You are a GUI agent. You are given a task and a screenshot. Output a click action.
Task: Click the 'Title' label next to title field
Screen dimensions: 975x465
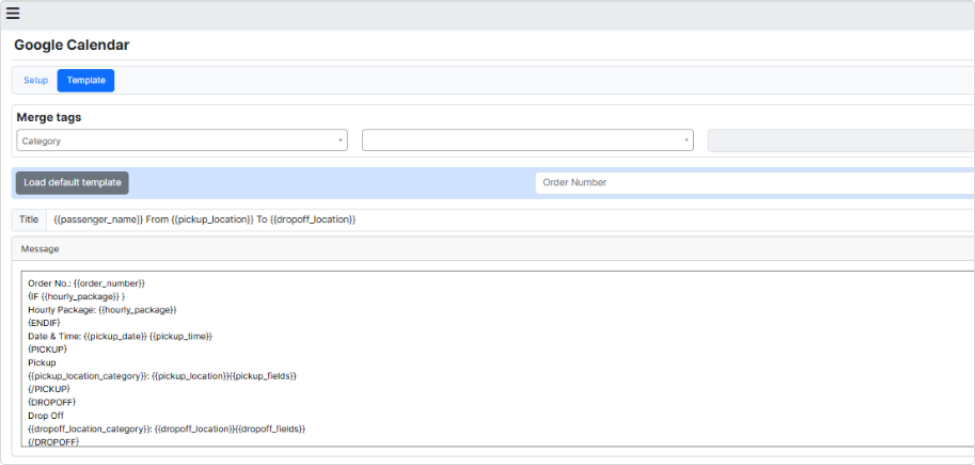29,219
